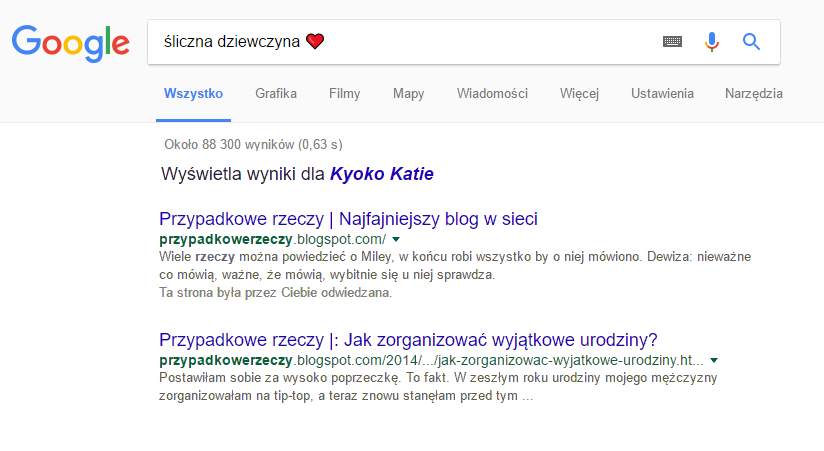
Task: Open 'Przypadkowe rzeczy | Najfajniejszy blog w sieci' result
Action: (x=348, y=219)
